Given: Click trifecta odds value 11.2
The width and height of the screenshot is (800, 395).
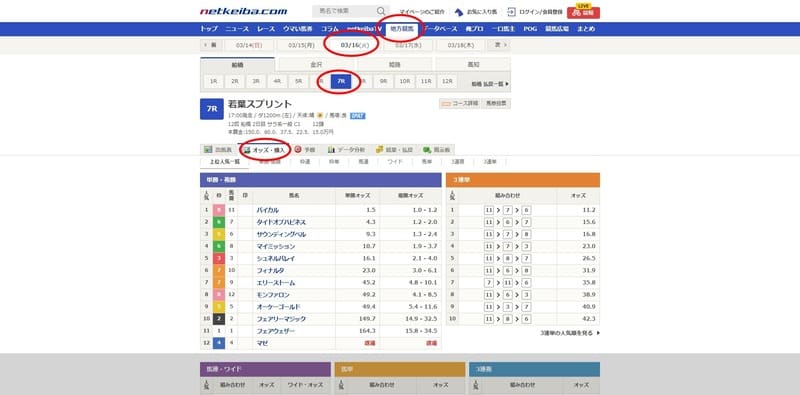Looking at the screenshot, I should pyautogui.click(x=588, y=210).
